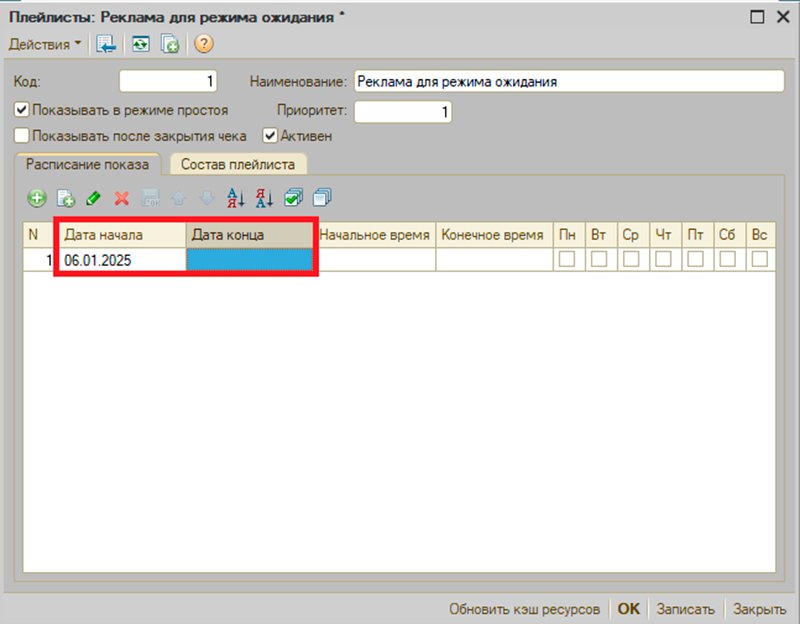Tick the Пн checkbox in row 1
This screenshot has height=624, width=800.
(x=567, y=259)
